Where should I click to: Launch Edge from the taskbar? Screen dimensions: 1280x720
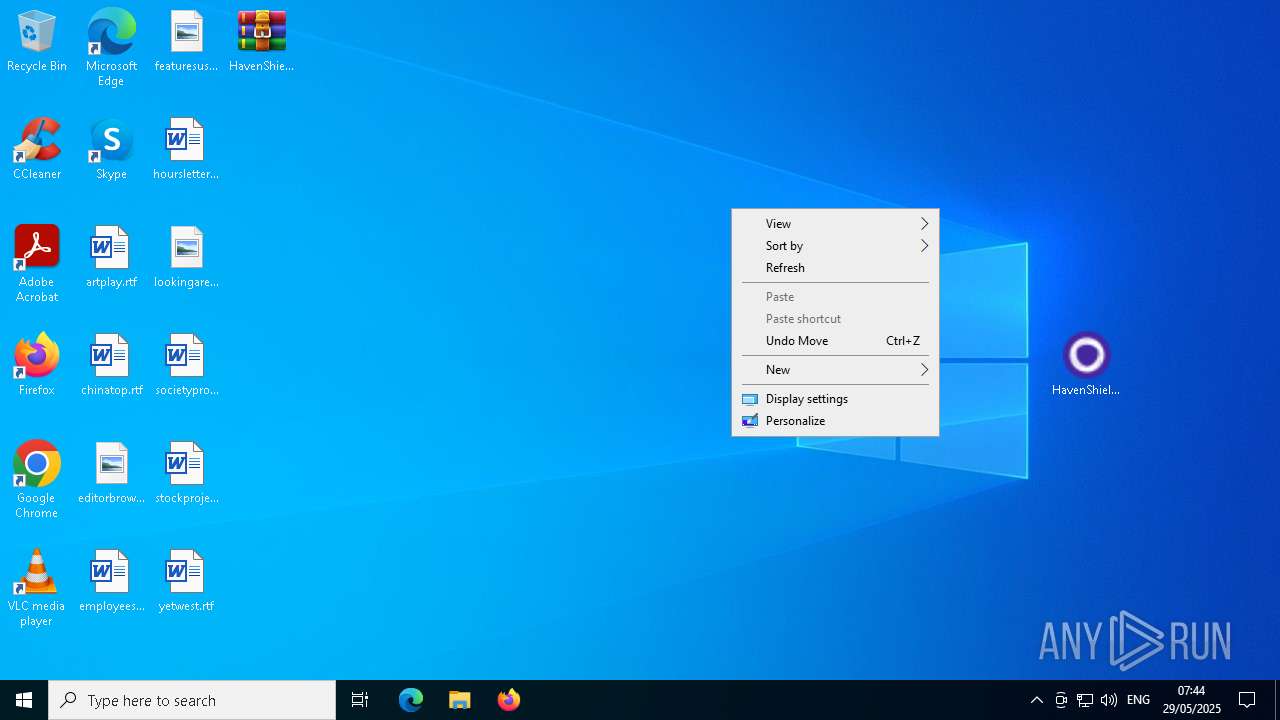point(411,700)
